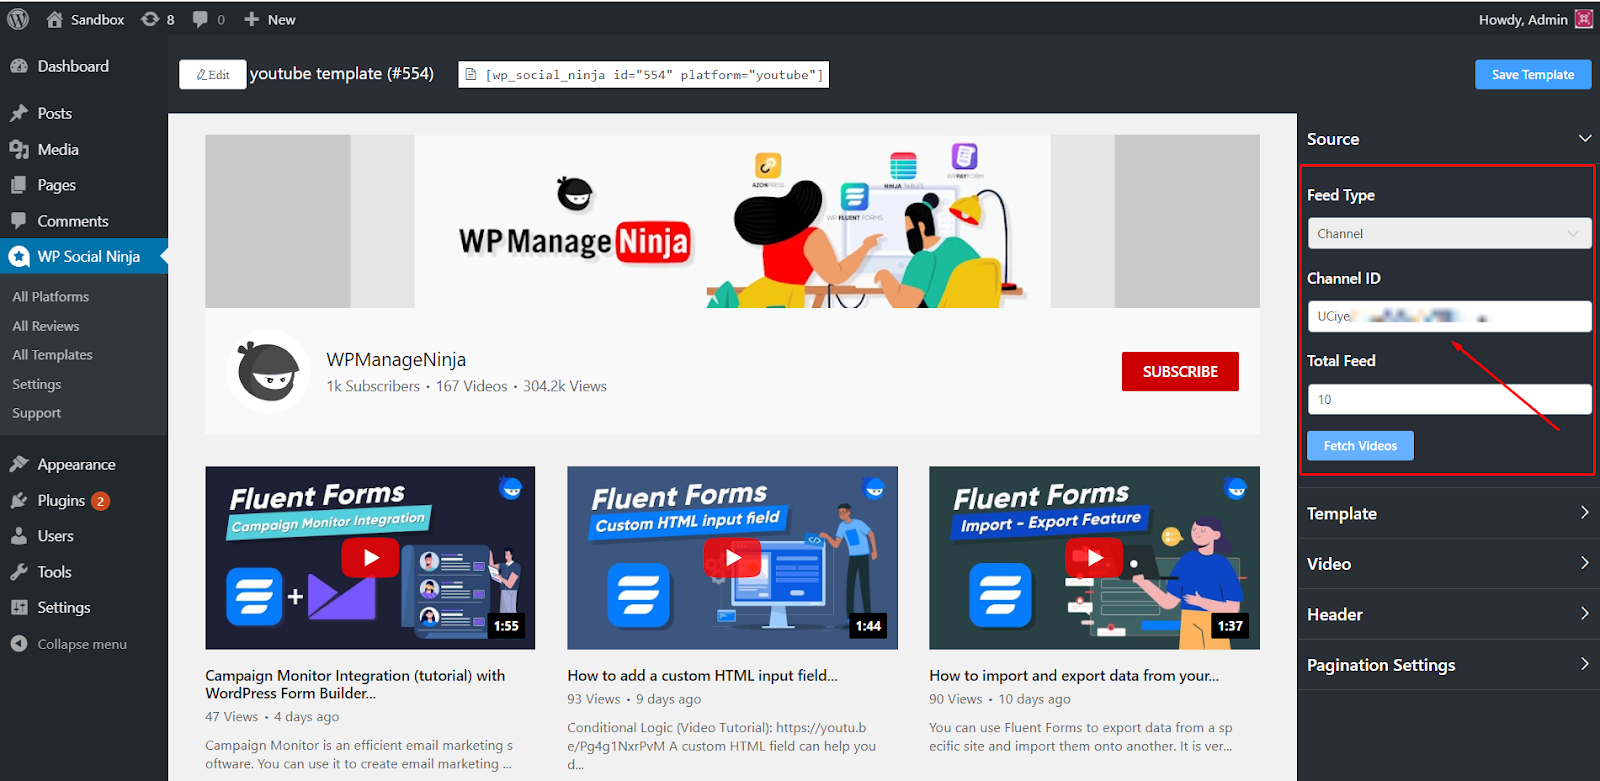Collapse the Source section chevron

pos(1585,138)
